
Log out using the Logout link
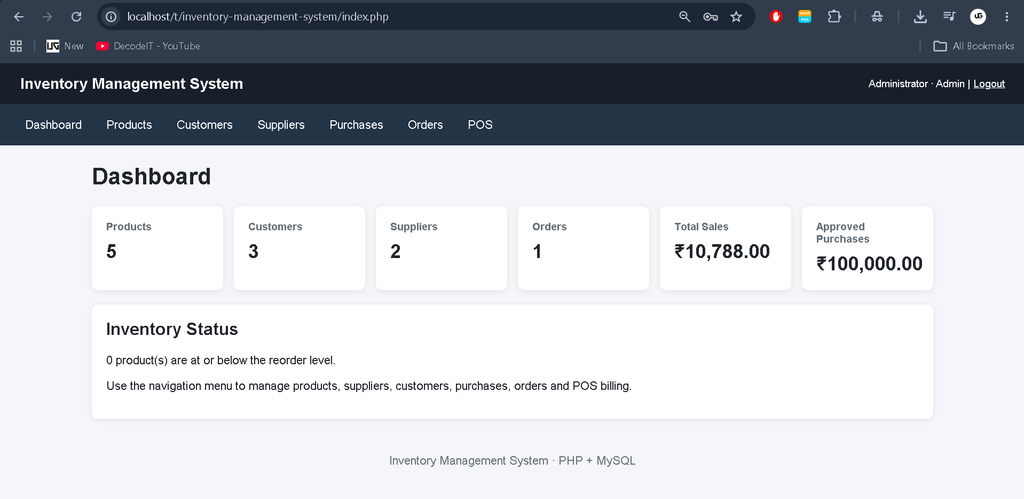(989, 84)
